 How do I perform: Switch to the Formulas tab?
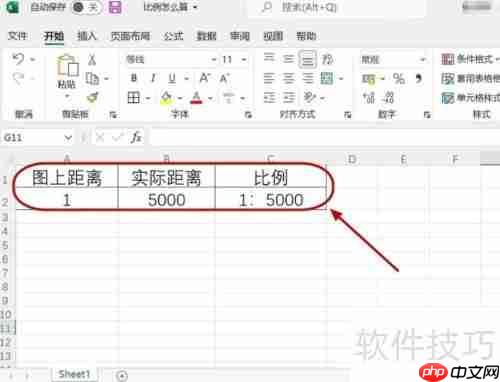tap(173, 36)
